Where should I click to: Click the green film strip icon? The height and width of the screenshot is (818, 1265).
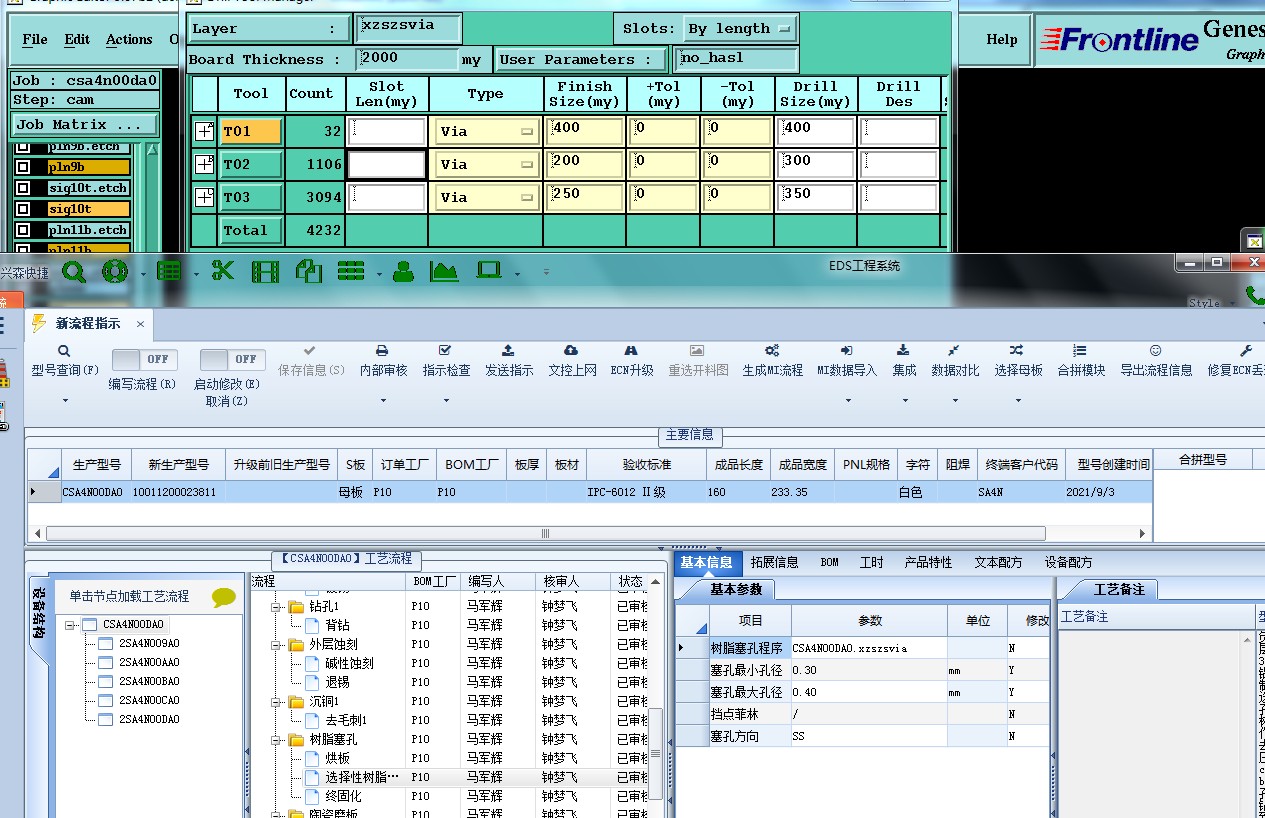(265, 271)
